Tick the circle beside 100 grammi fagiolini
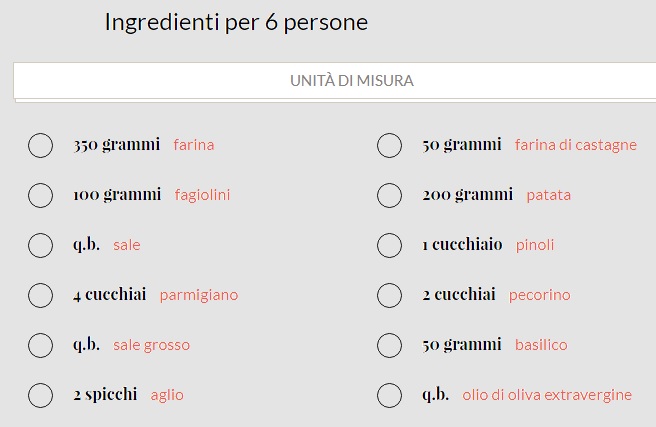The width and height of the screenshot is (656, 427). (40, 195)
